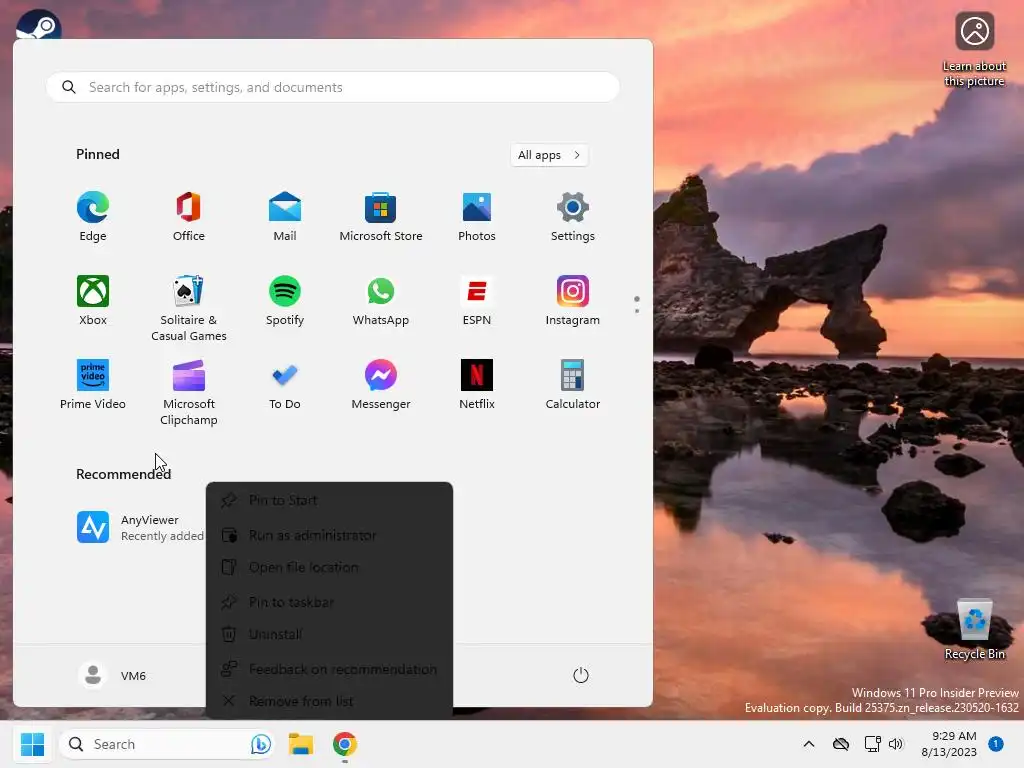Open Microsoft Clipchamp

[189, 392]
